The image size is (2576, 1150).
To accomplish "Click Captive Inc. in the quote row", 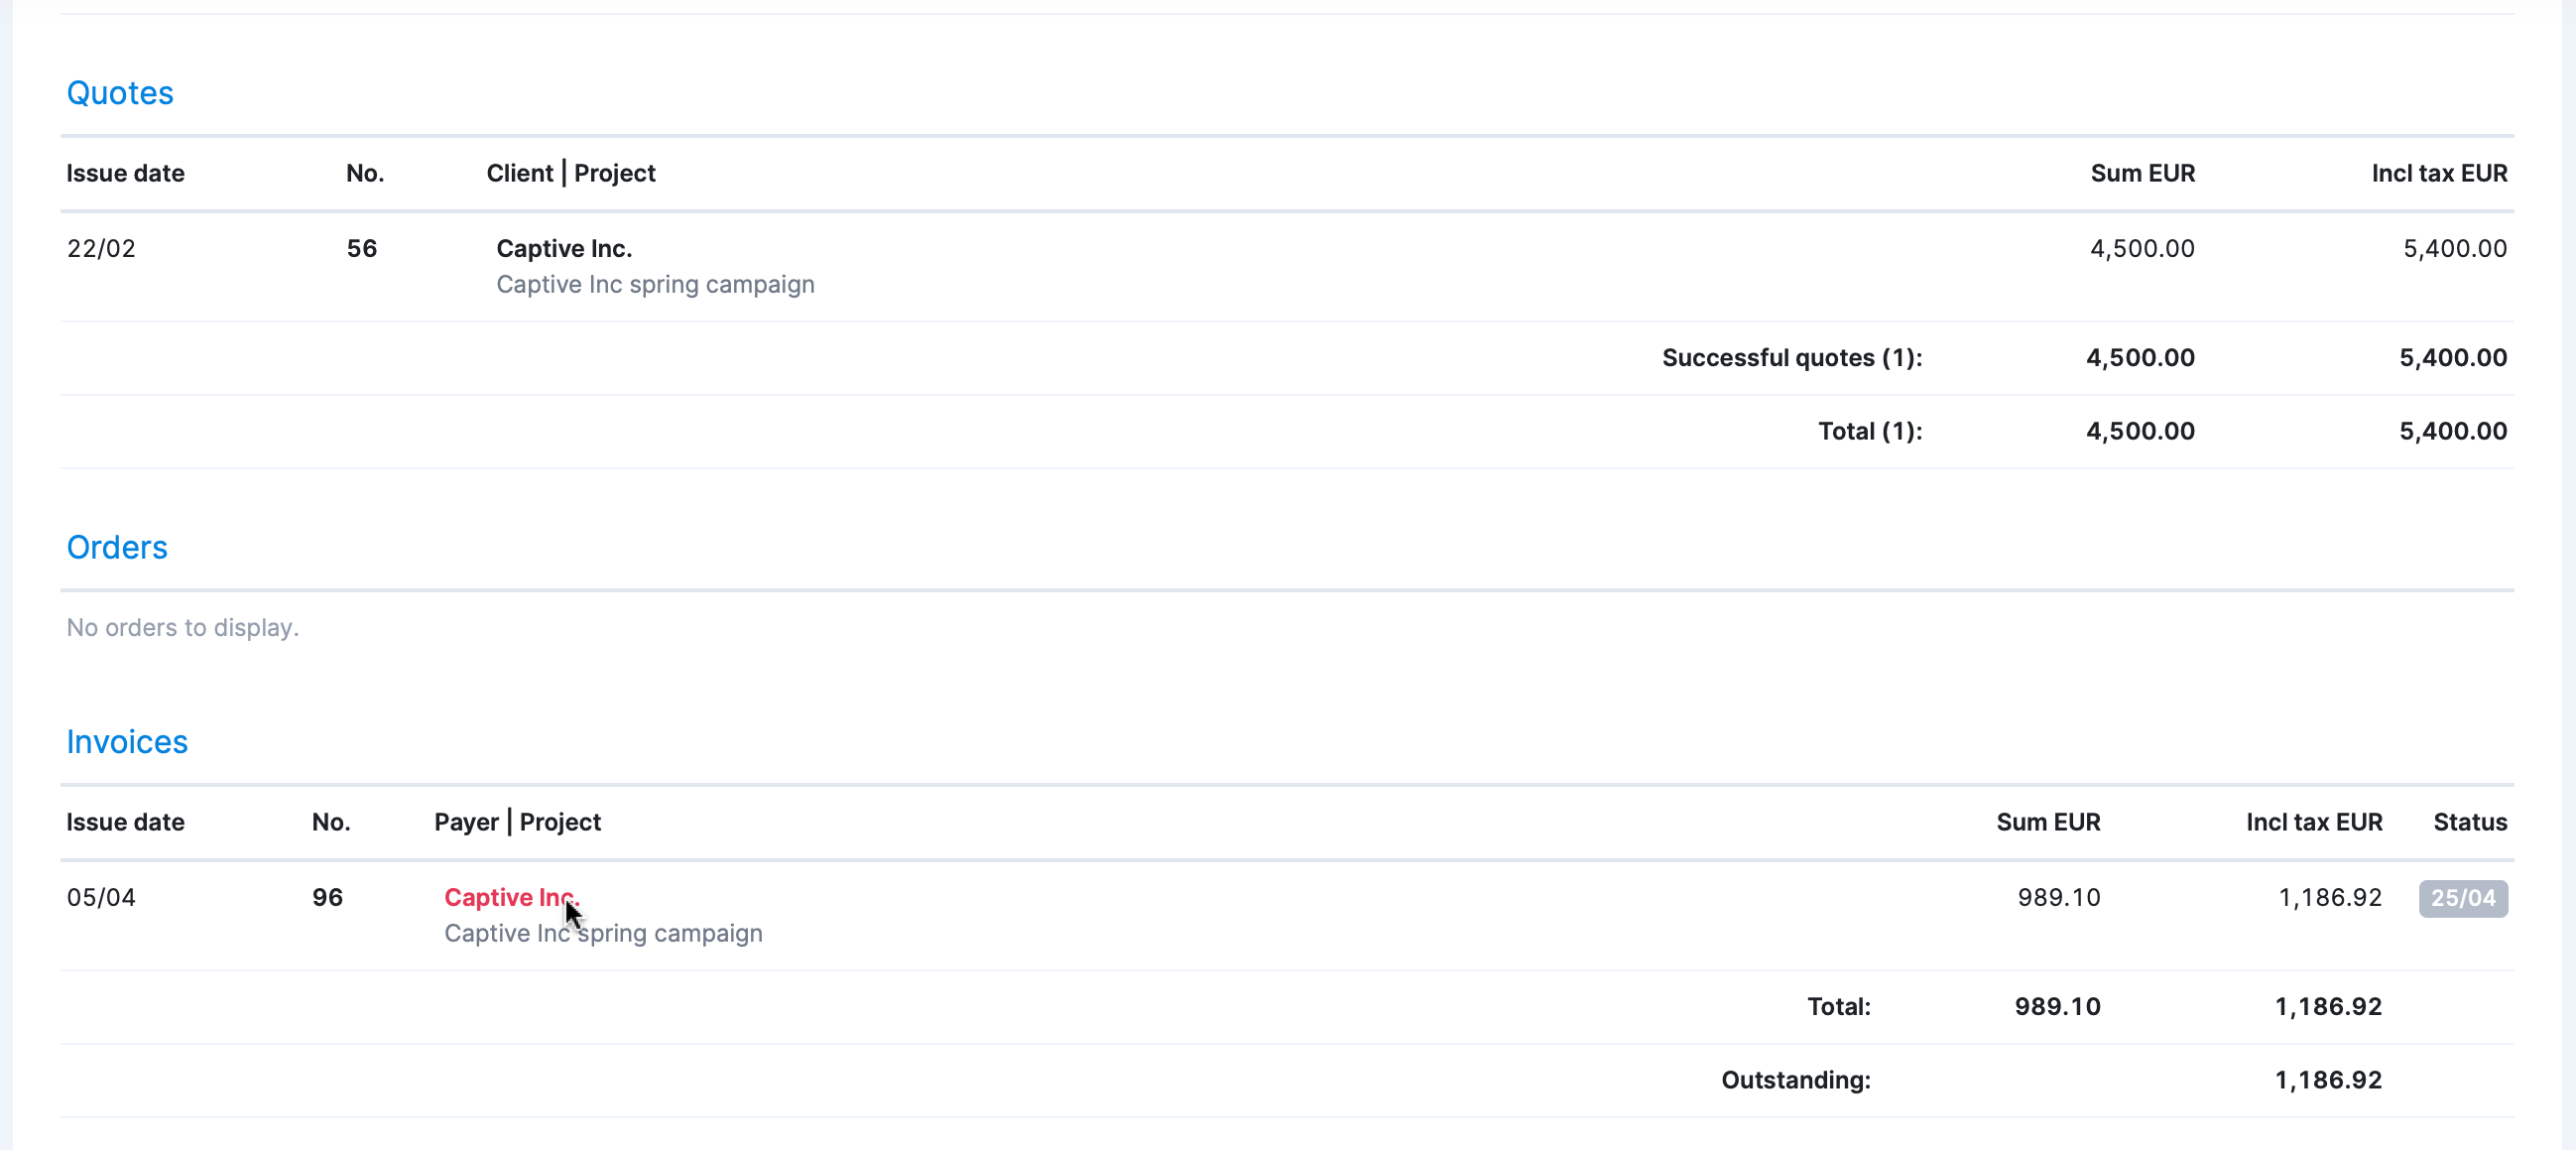I will [x=564, y=248].
